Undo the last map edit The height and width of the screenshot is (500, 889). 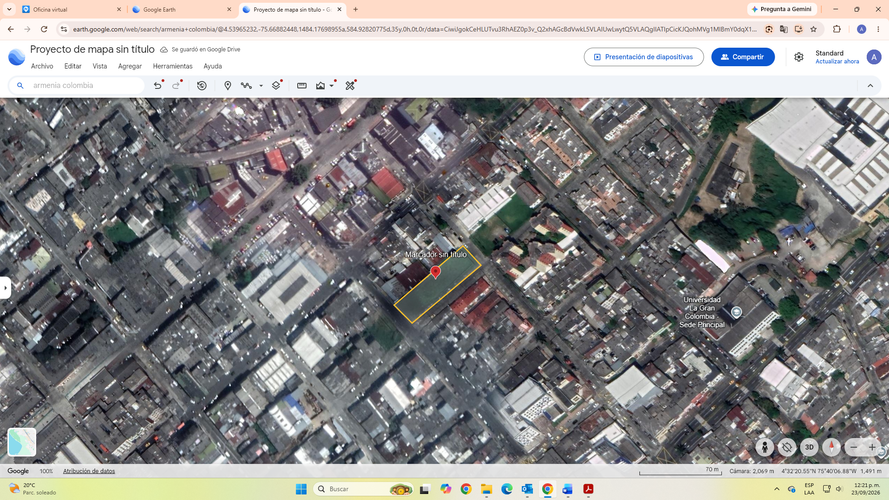(158, 86)
